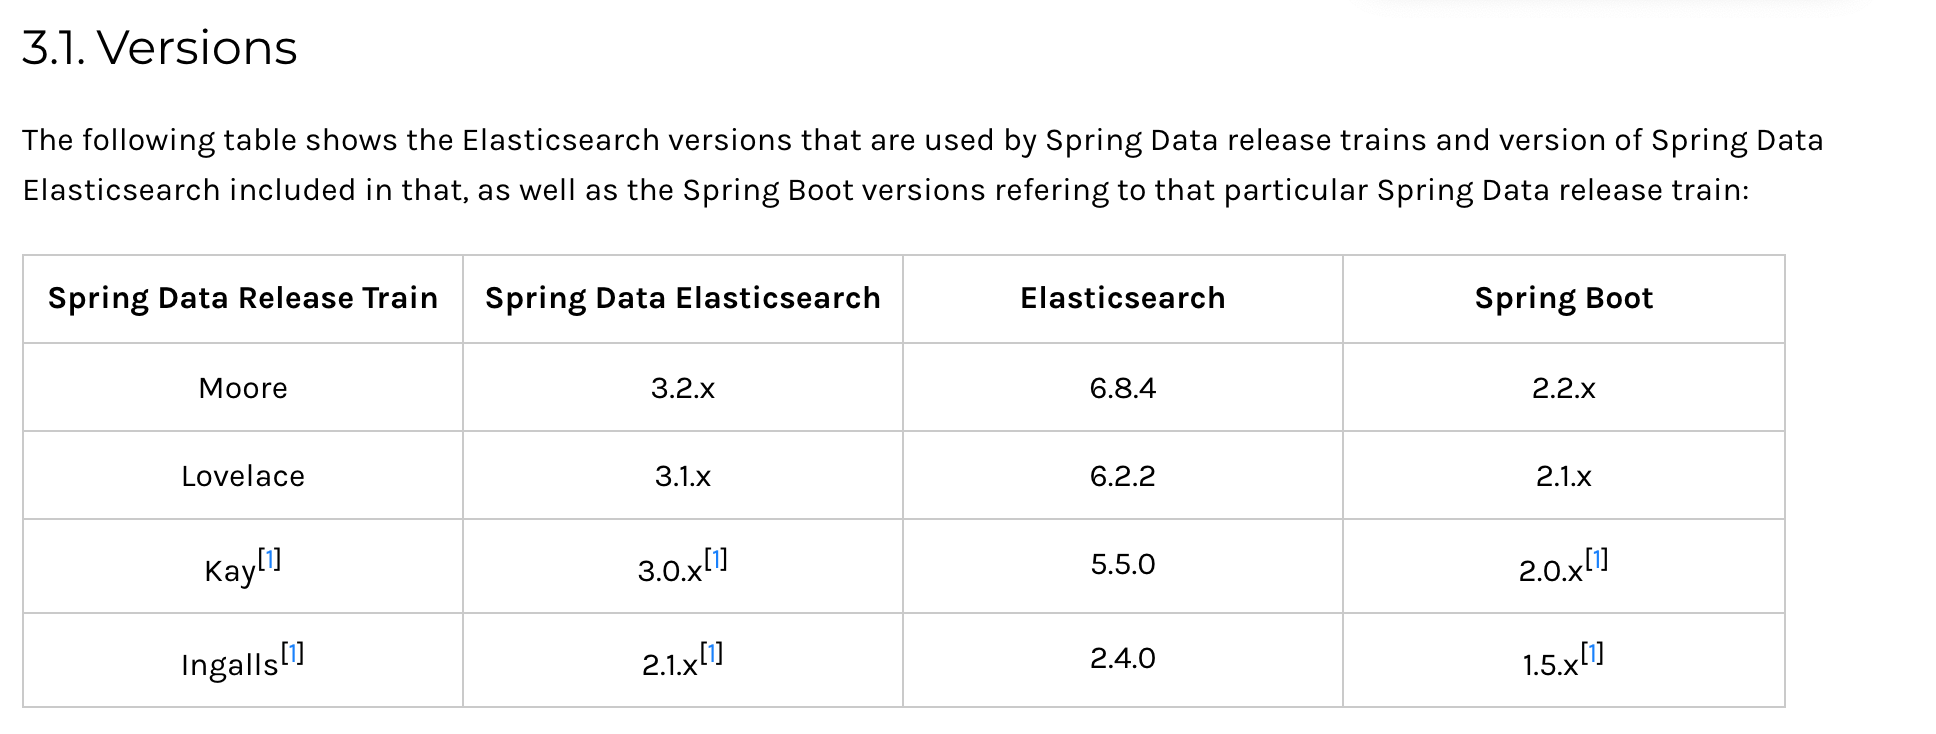1936x734 pixels.
Task: Click the Spring Boot column header
Action: (1564, 298)
